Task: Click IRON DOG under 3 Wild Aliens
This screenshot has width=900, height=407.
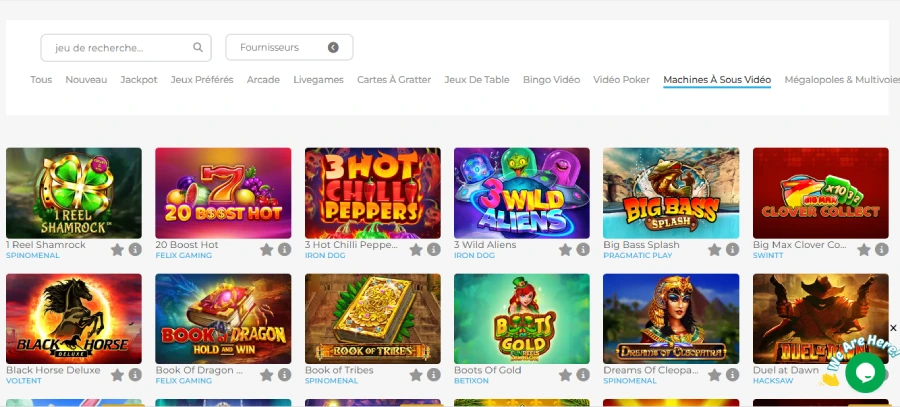Action: click(x=474, y=255)
